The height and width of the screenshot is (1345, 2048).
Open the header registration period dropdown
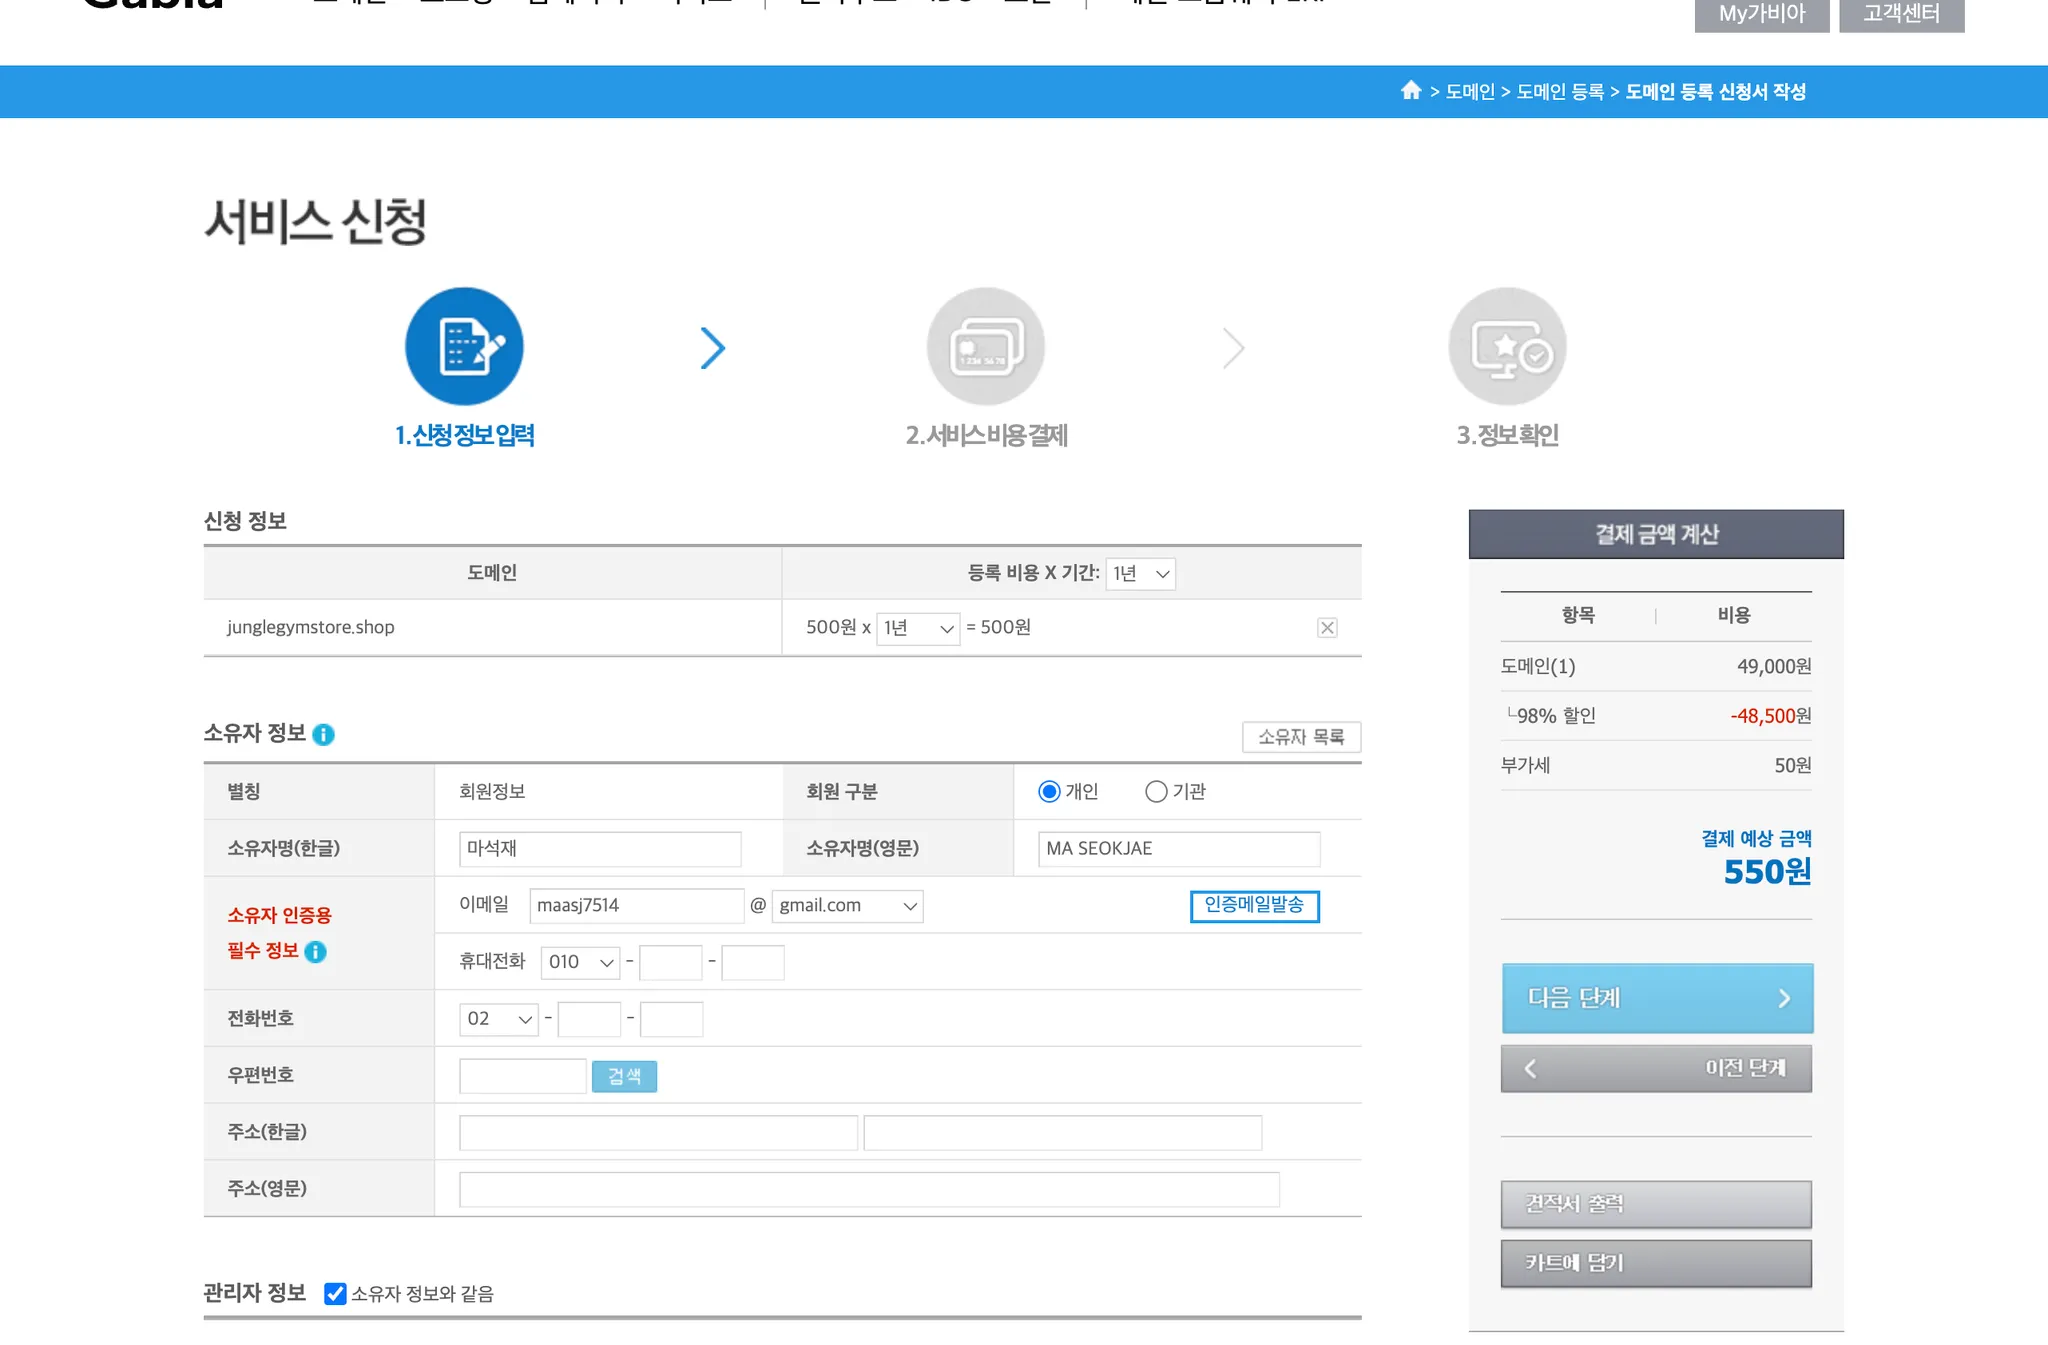[1140, 574]
